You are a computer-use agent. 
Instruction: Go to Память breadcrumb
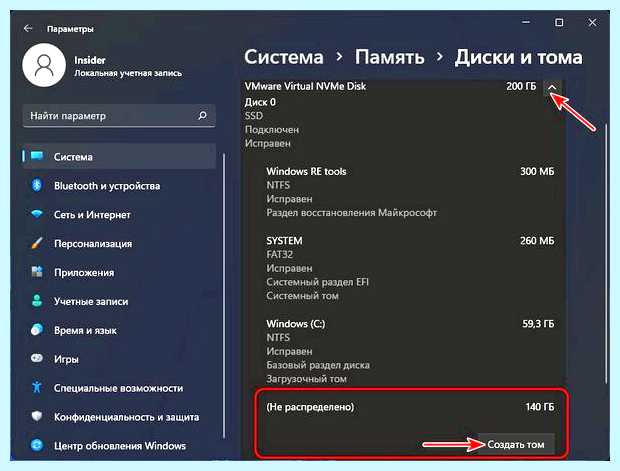[389, 57]
